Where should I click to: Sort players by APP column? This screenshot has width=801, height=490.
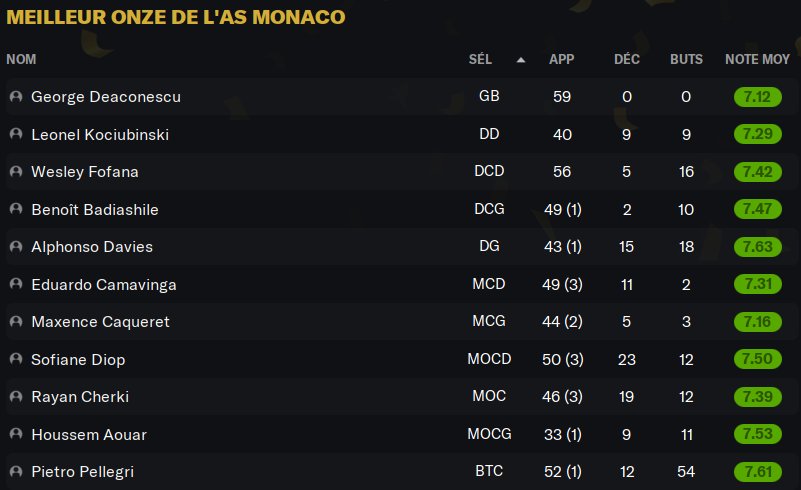(x=561, y=59)
